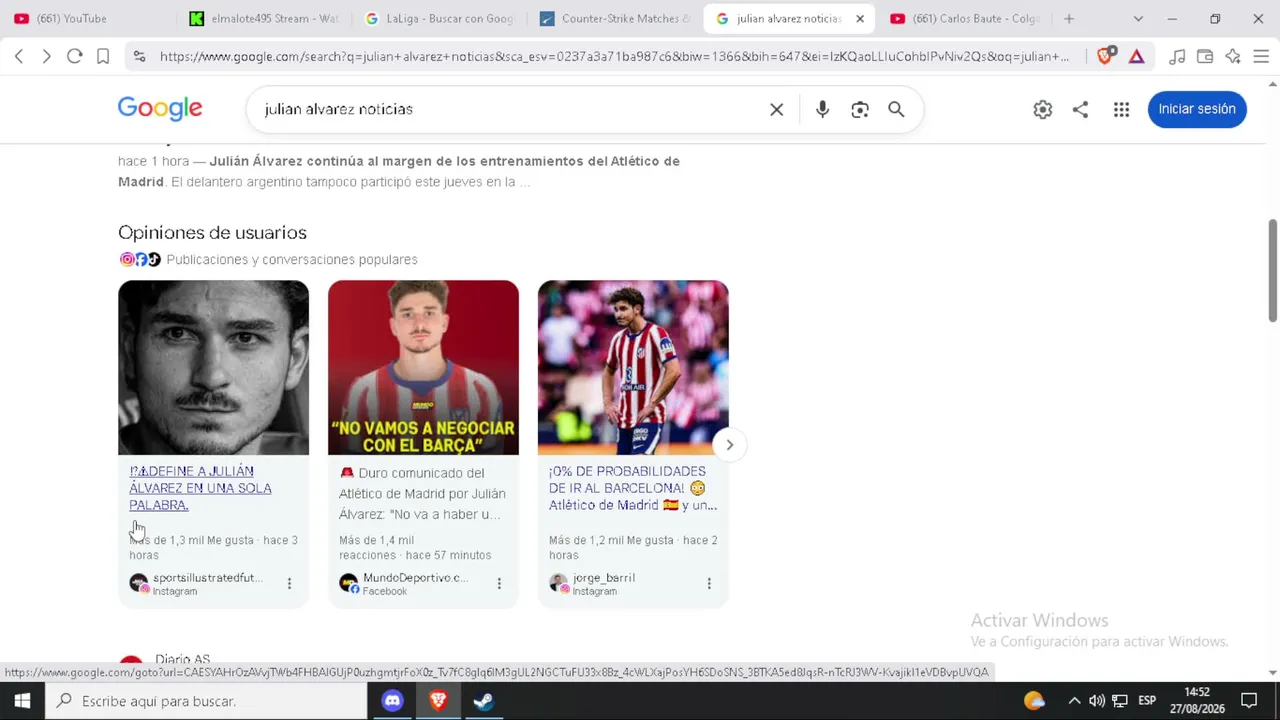
Task: Search by image with the camera icon
Action: pyautogui.click(x=860, y=109)
